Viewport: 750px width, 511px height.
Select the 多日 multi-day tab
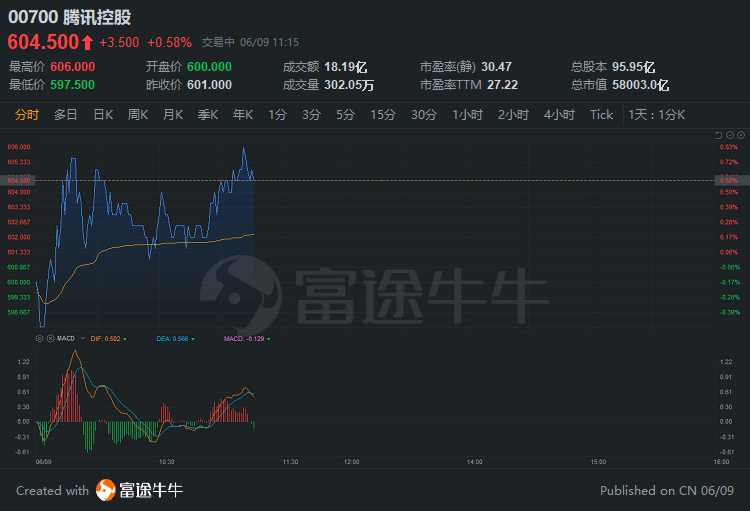tap(65, 115)
